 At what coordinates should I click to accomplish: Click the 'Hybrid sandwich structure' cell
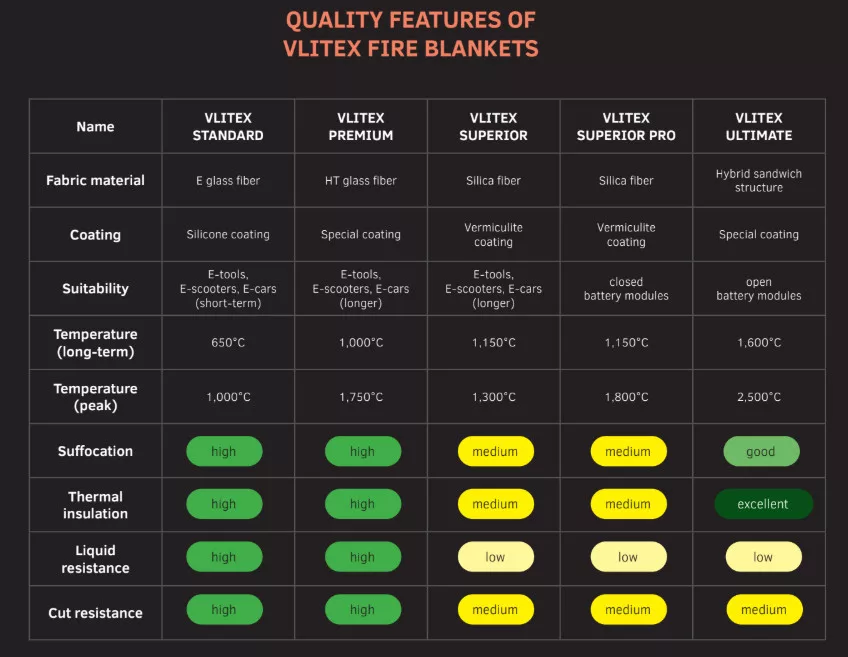tap(758, 181)
